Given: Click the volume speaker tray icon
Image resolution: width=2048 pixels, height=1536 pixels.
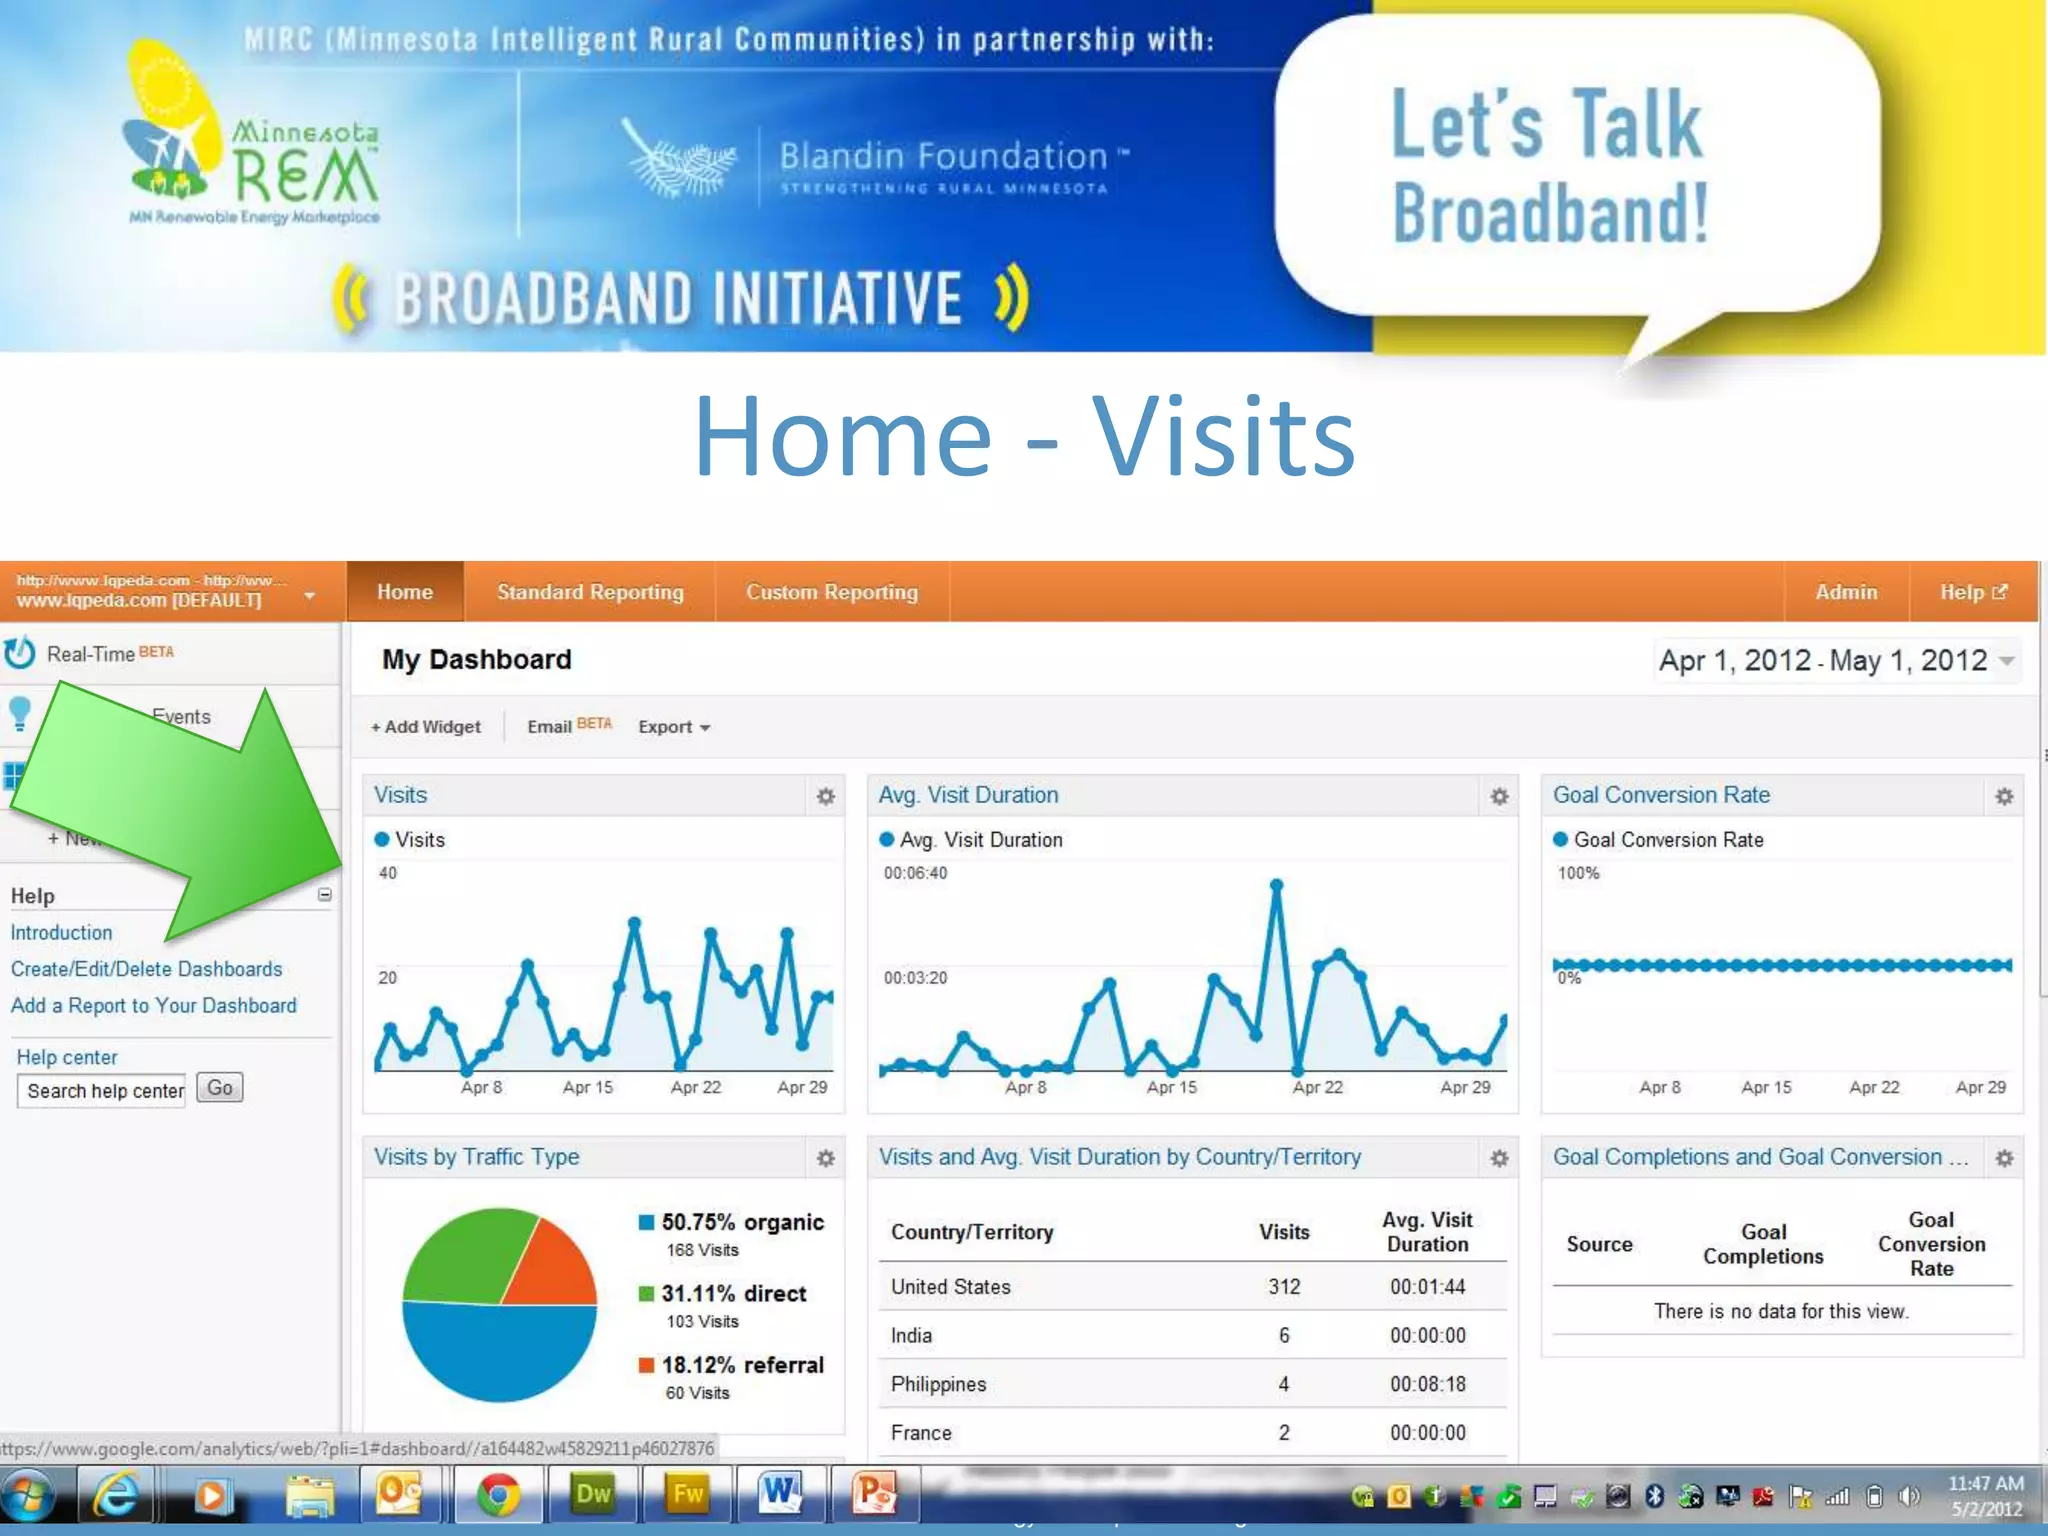Looking at the screenshot, I should [1909, 1497].
